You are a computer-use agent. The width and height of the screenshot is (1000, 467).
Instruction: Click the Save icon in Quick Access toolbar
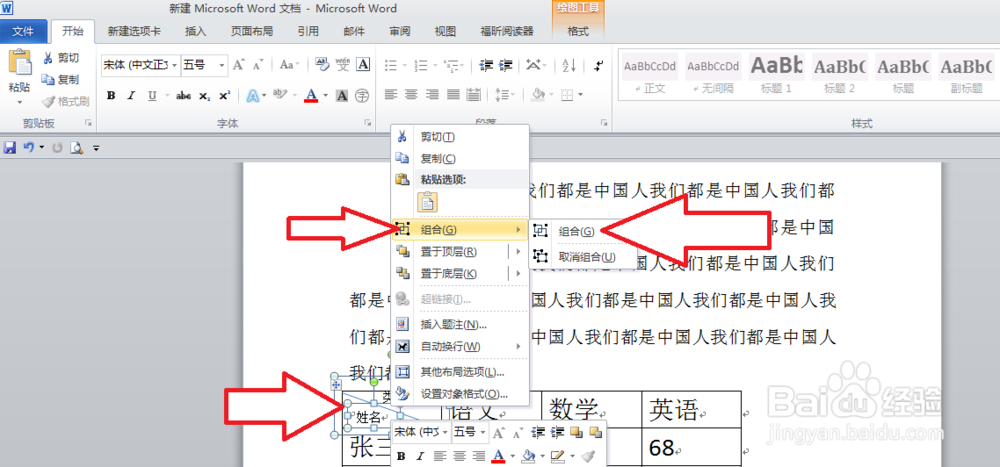pos(10,147)
